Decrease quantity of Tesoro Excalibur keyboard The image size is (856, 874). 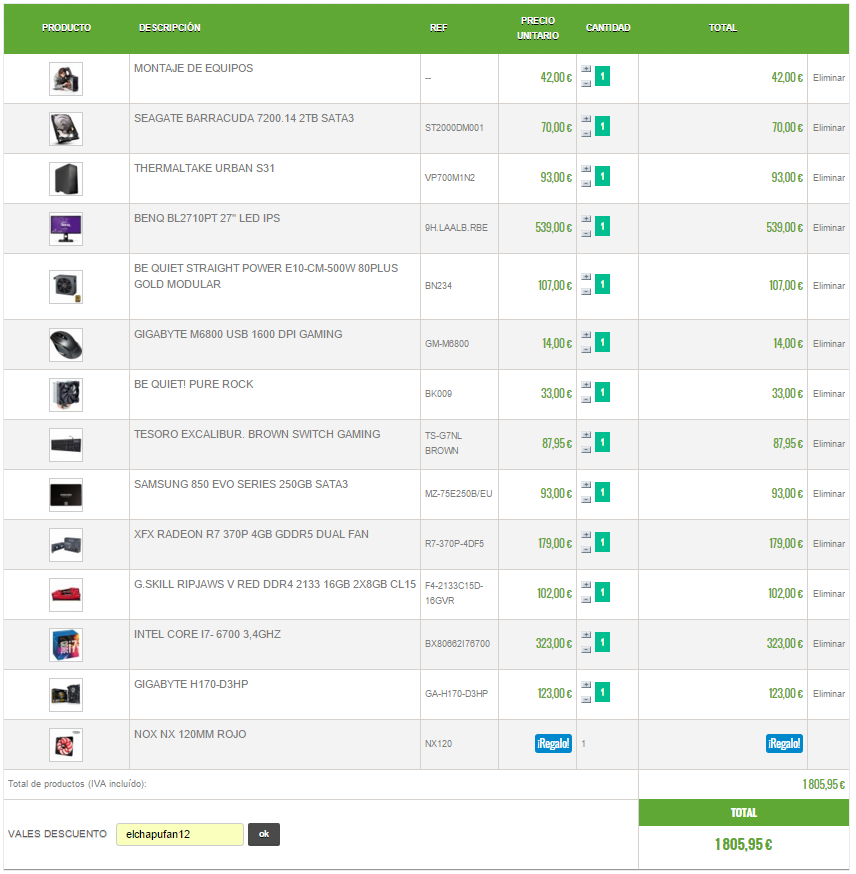[x=586, y=450]
